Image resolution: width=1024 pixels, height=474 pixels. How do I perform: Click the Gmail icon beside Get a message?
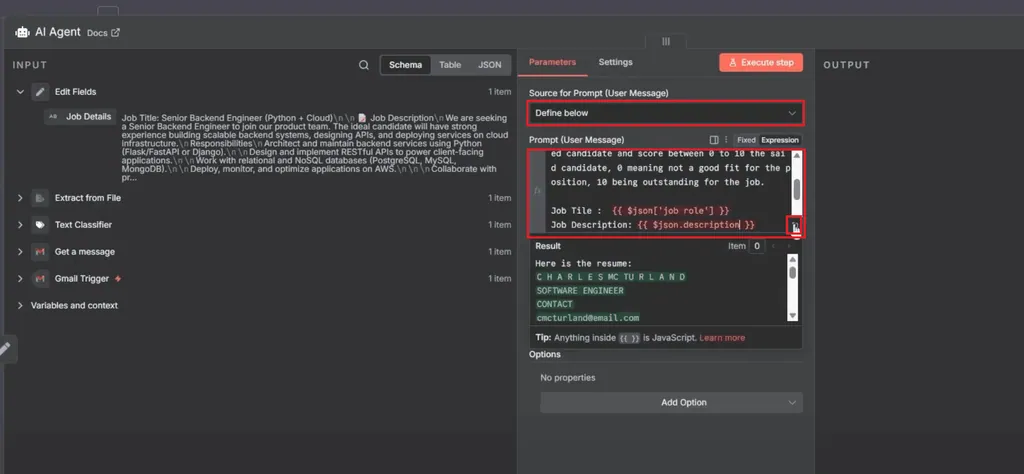click(40, 251)
